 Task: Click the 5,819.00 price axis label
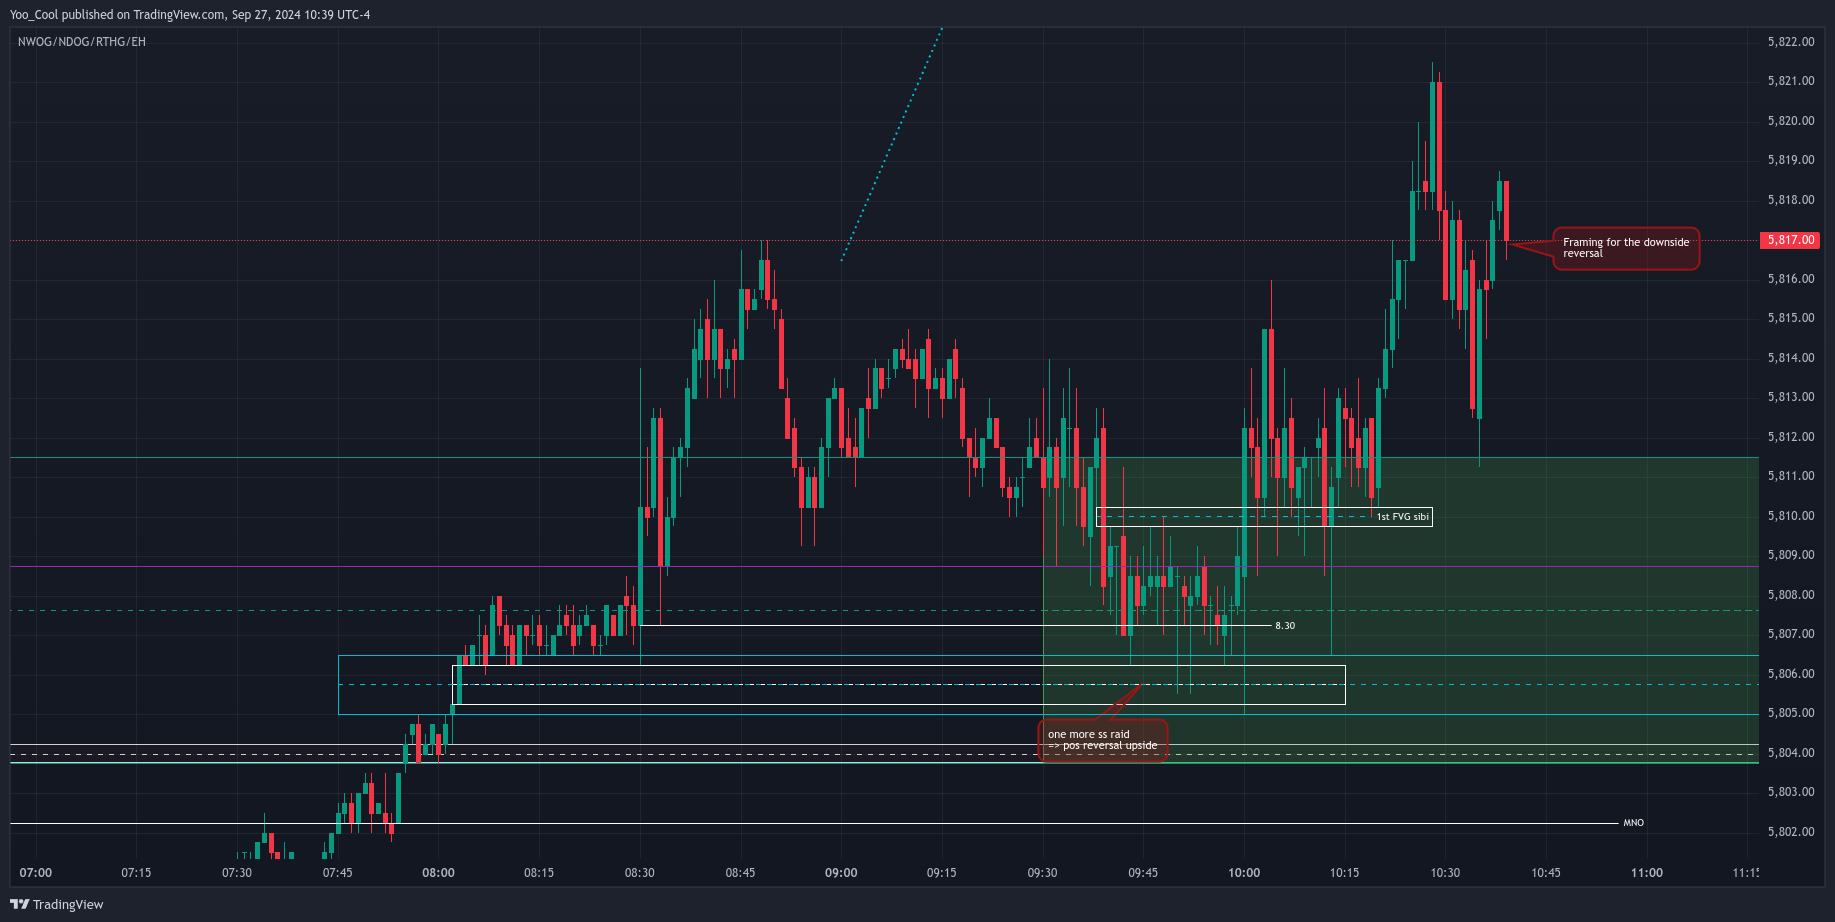pos(1791,160)
